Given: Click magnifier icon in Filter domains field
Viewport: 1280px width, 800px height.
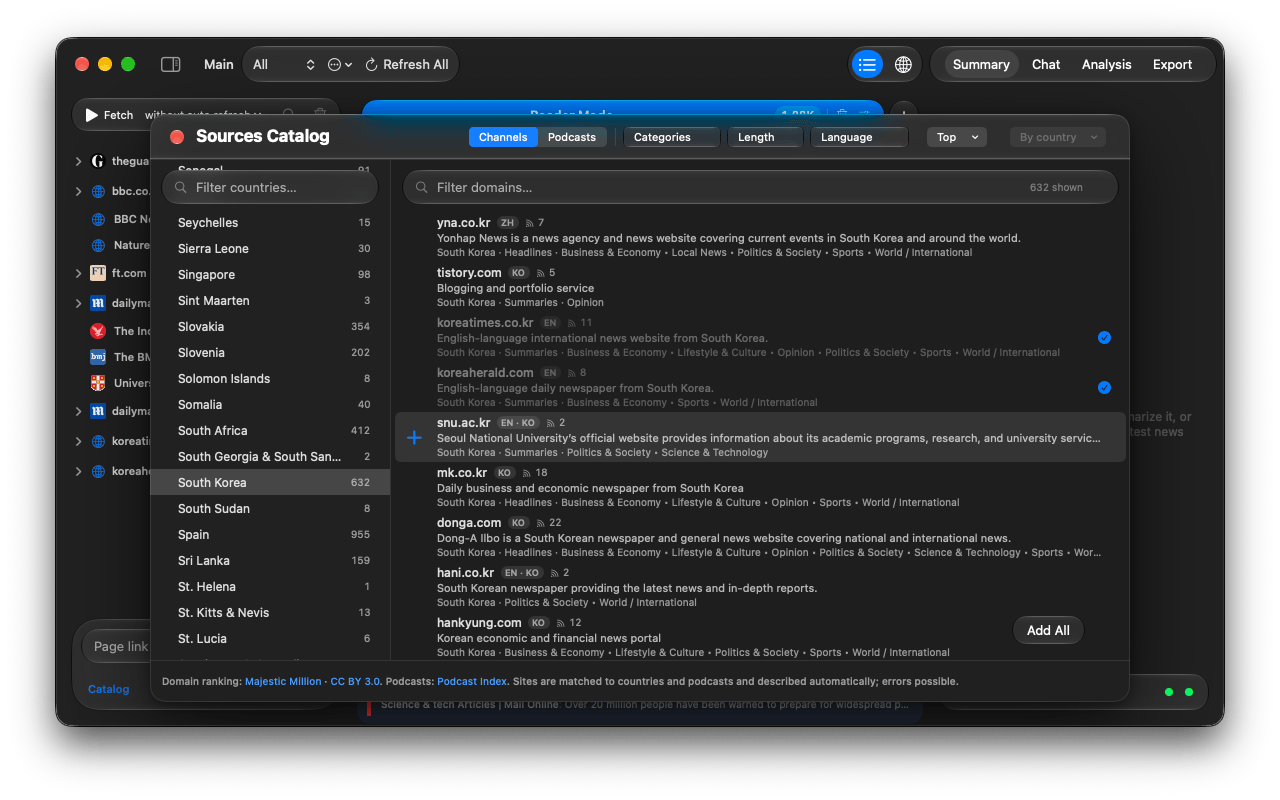Looking at the screenshot, I should (422, 188).
